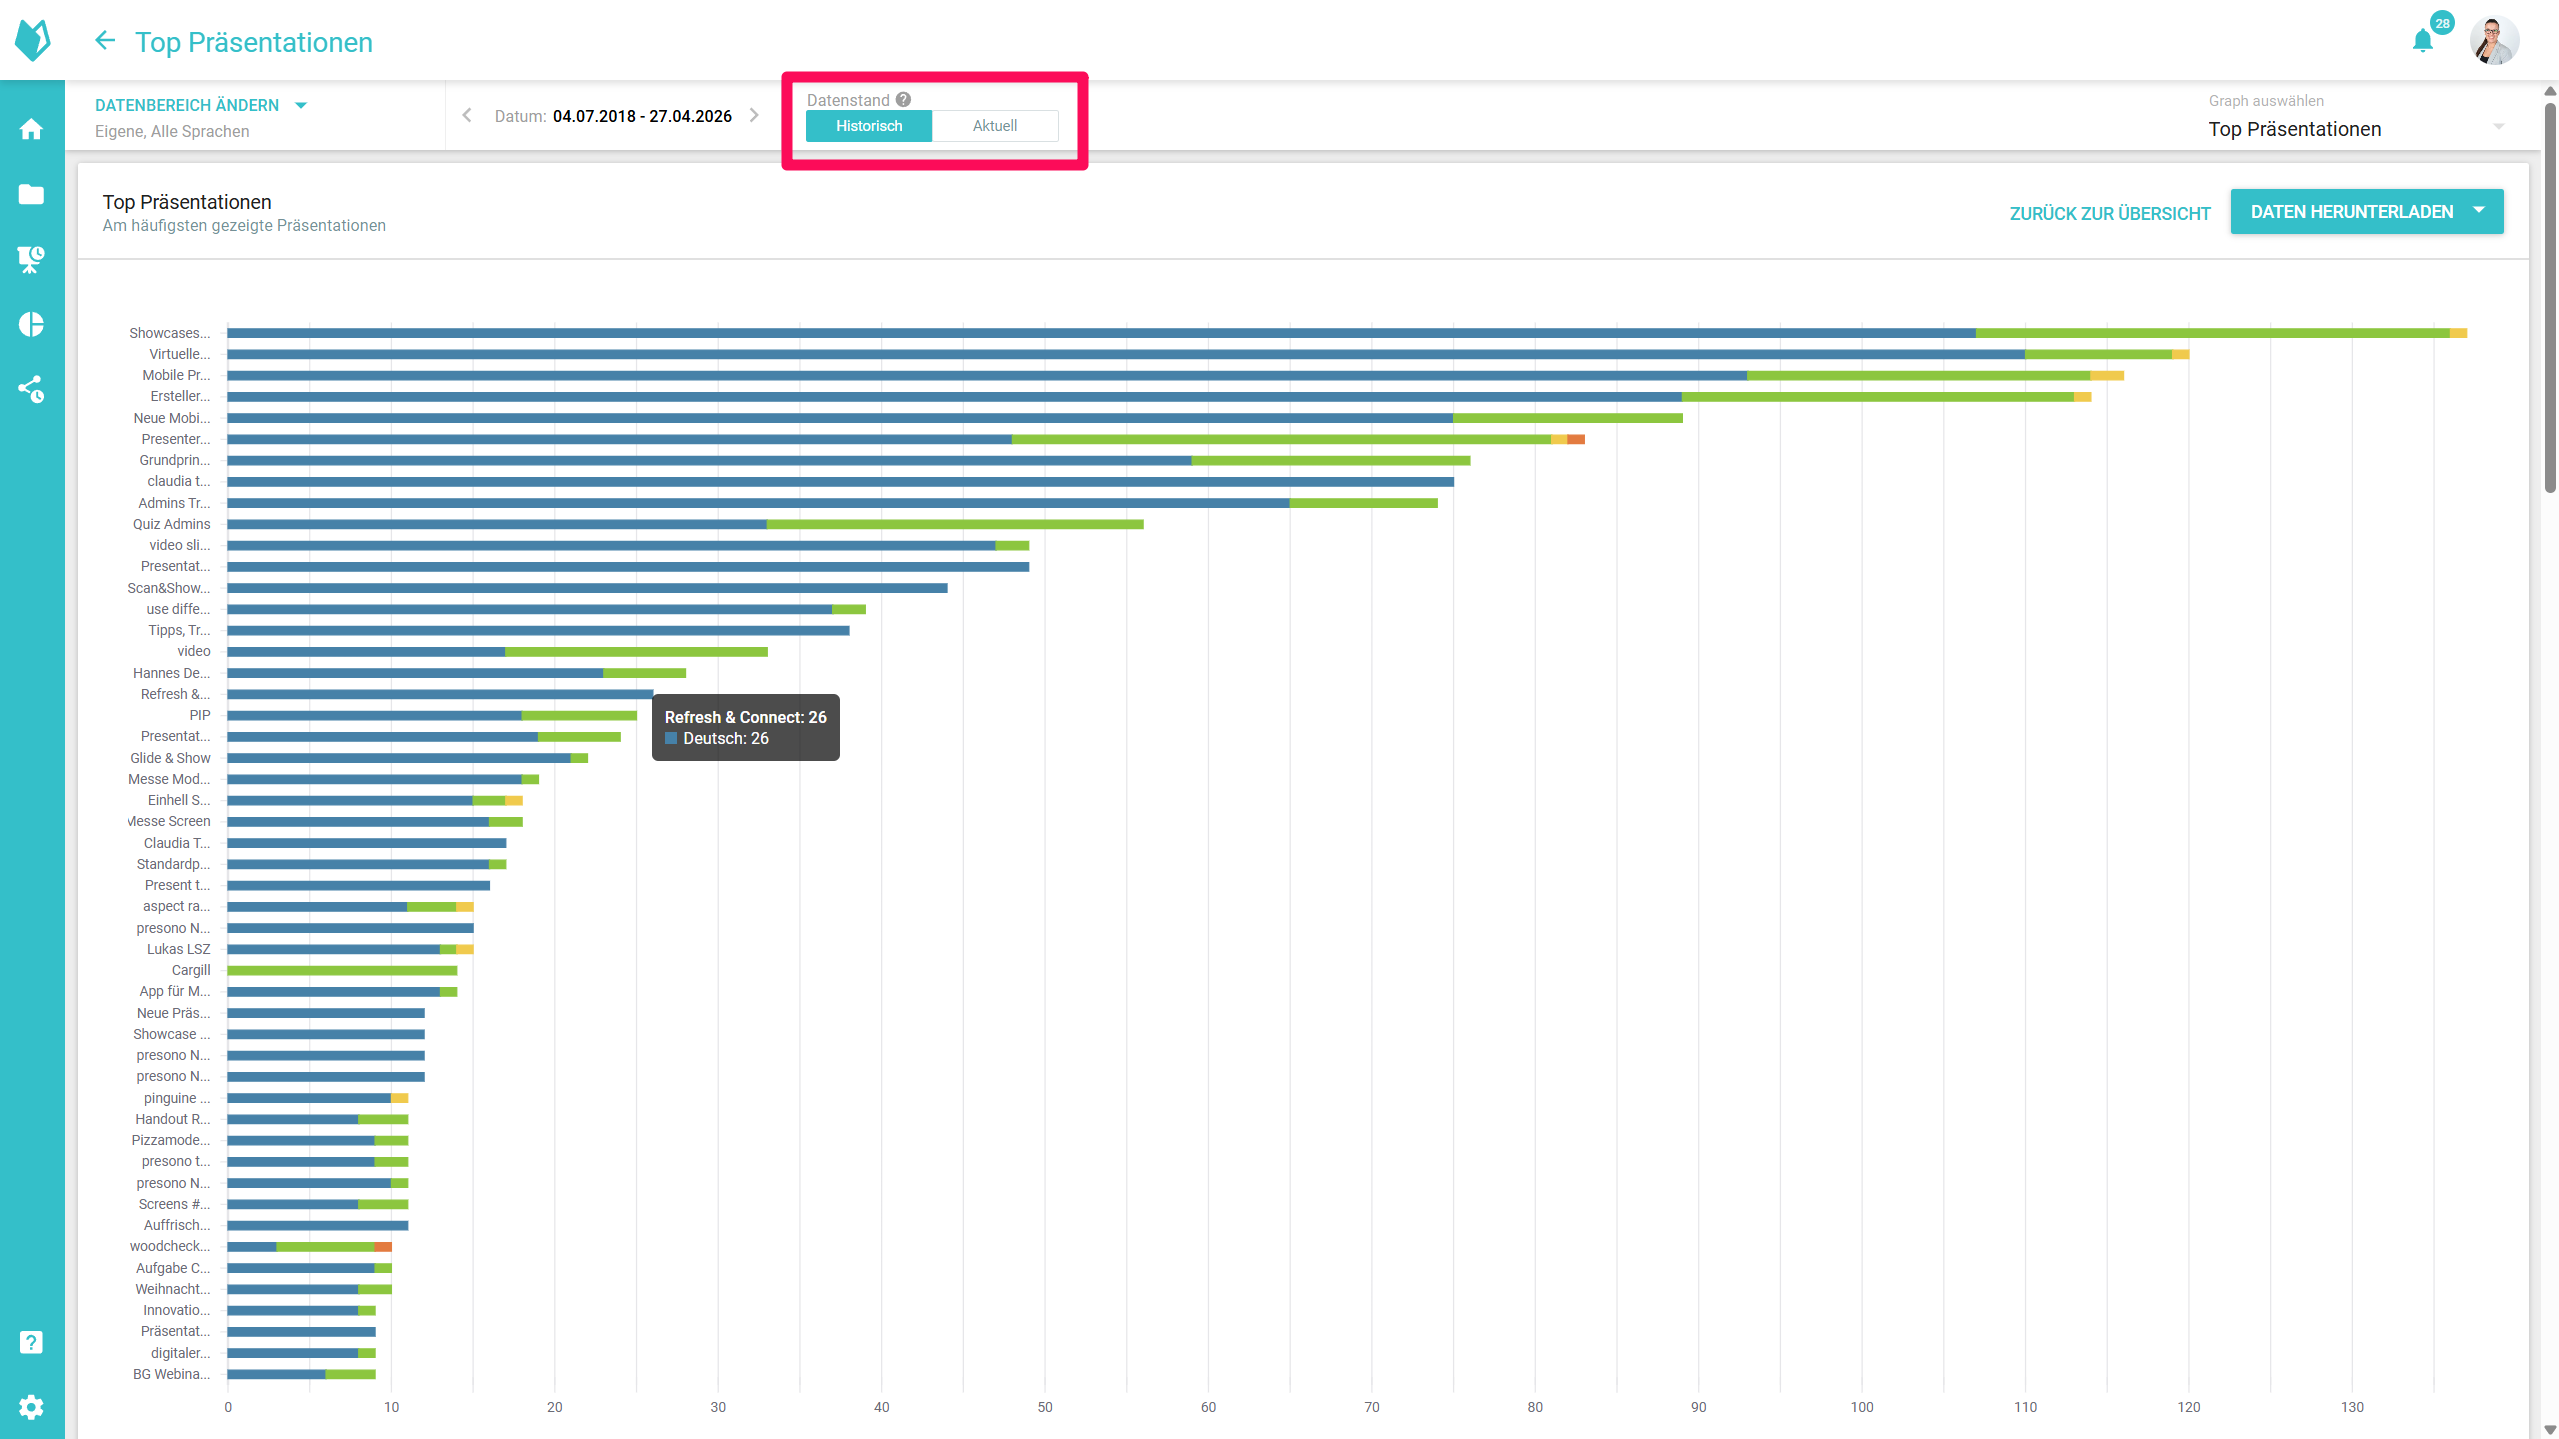Click Zurück zur Übersicht link
The width and height of the screenshot is (2559, 1439).
click(x=2109, y=213)
